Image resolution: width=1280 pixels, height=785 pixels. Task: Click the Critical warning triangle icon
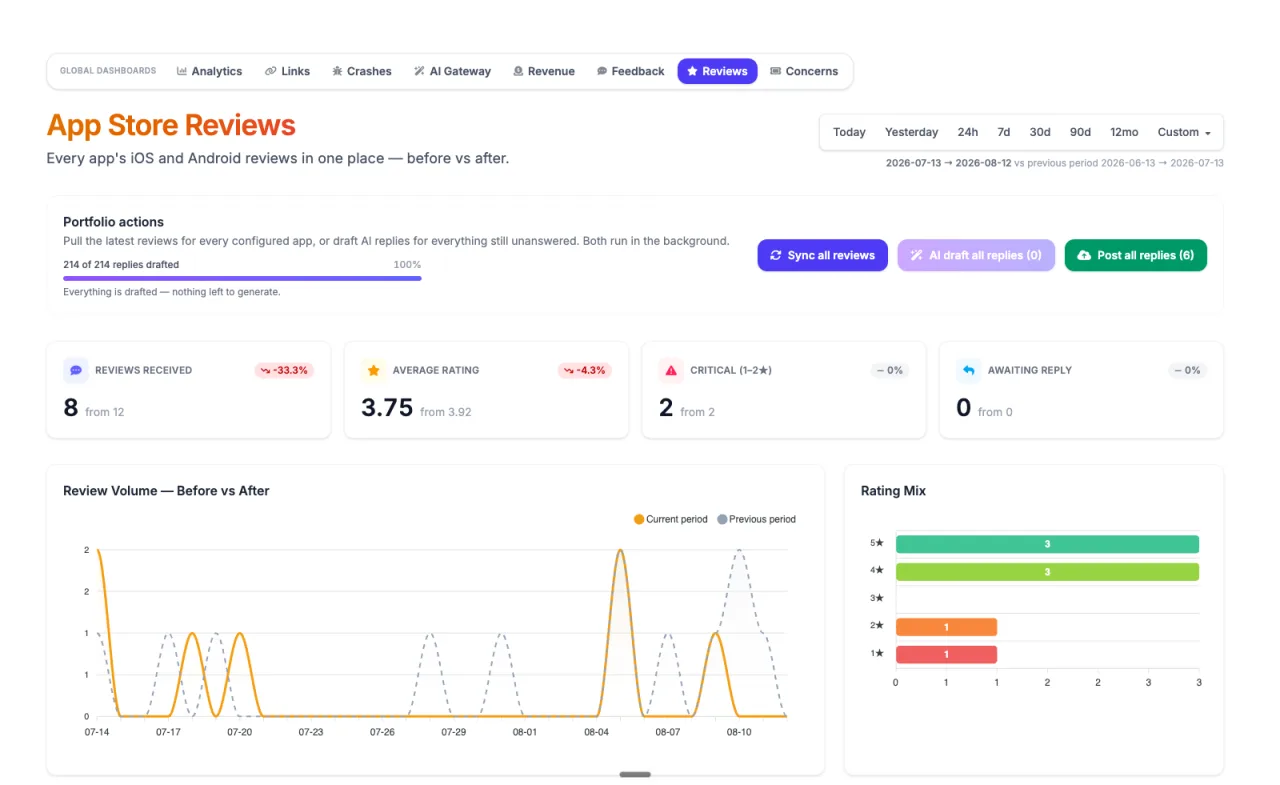(x=671, y=370)
